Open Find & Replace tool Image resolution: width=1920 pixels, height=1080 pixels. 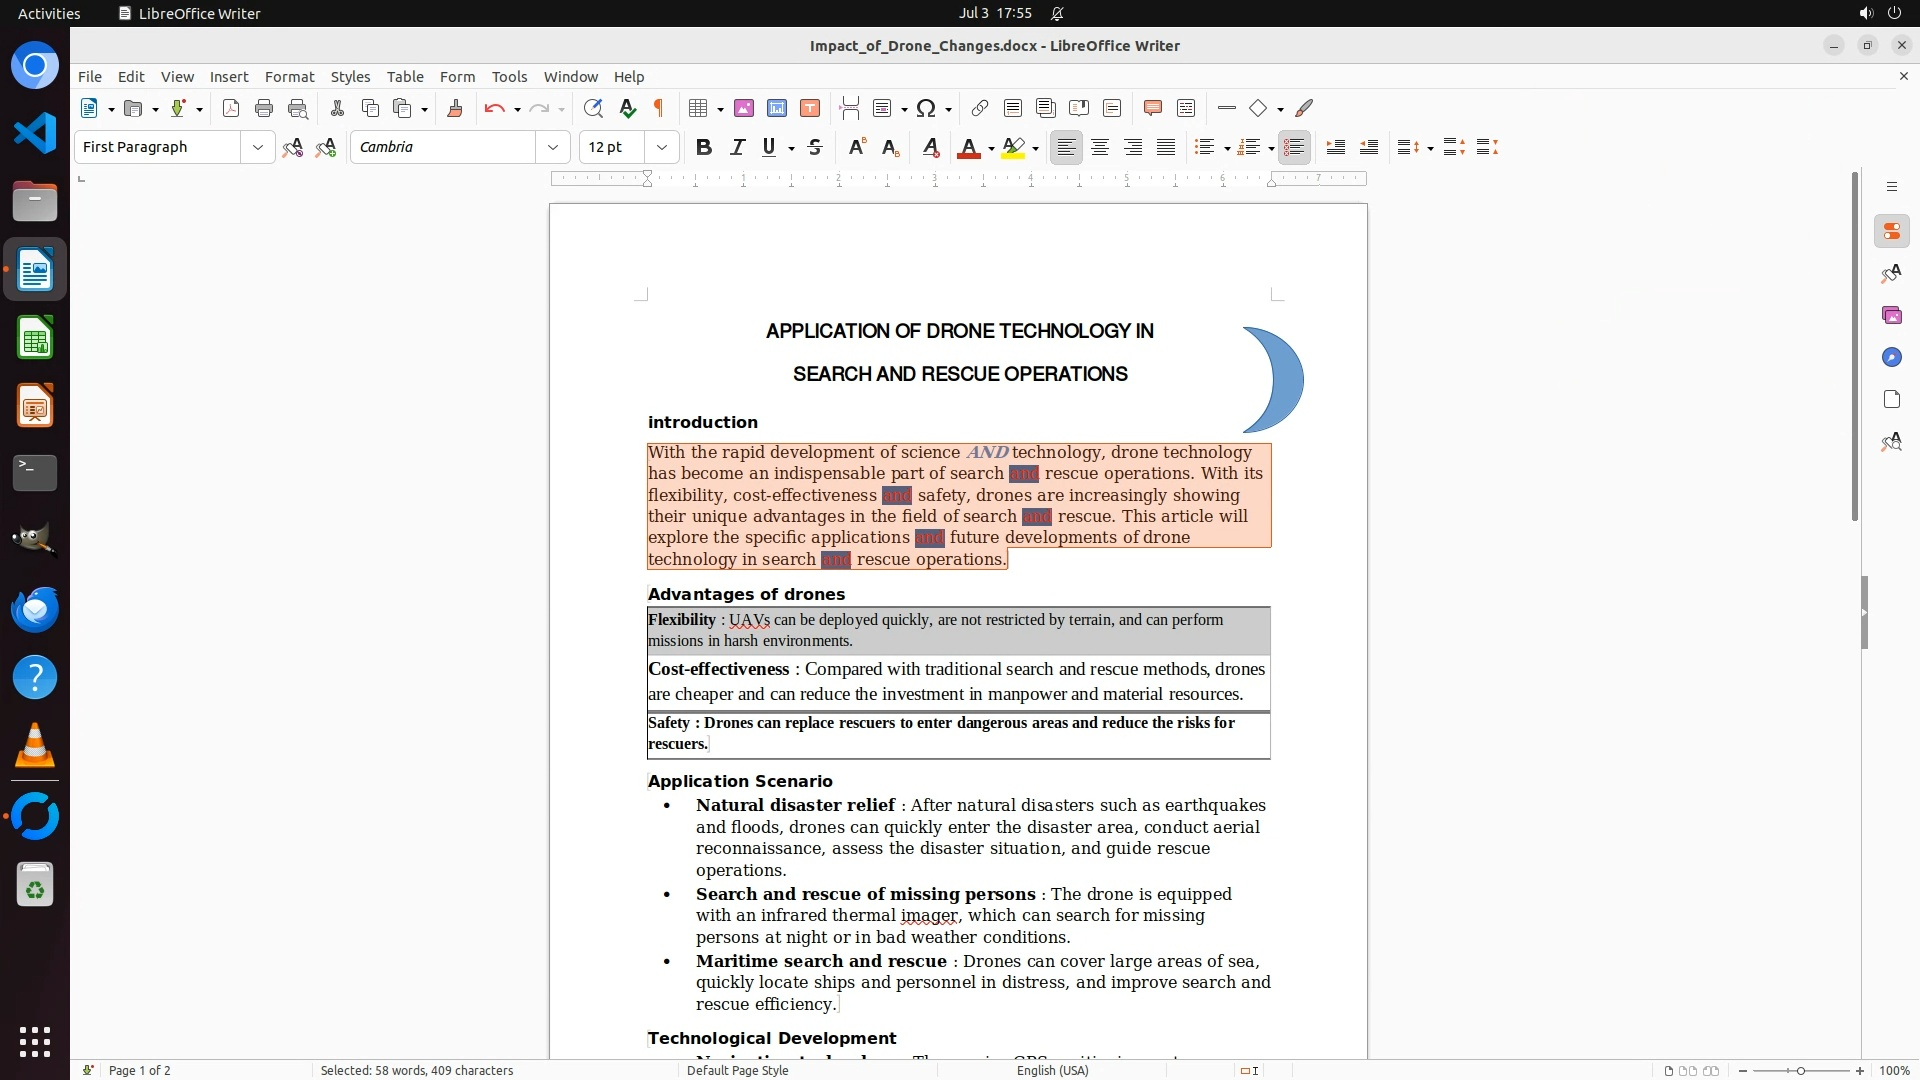coord(593,108)
